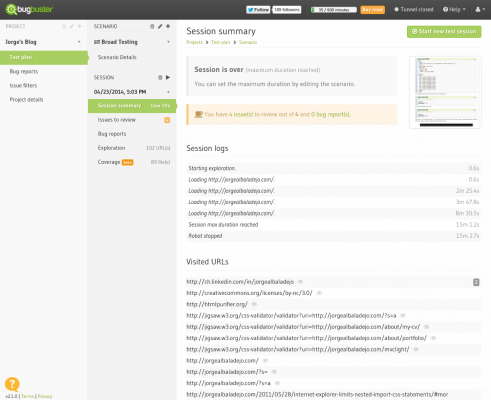Open the http://ch.linkedin.com/in/jorgealbaladejo link

point(240,282)
